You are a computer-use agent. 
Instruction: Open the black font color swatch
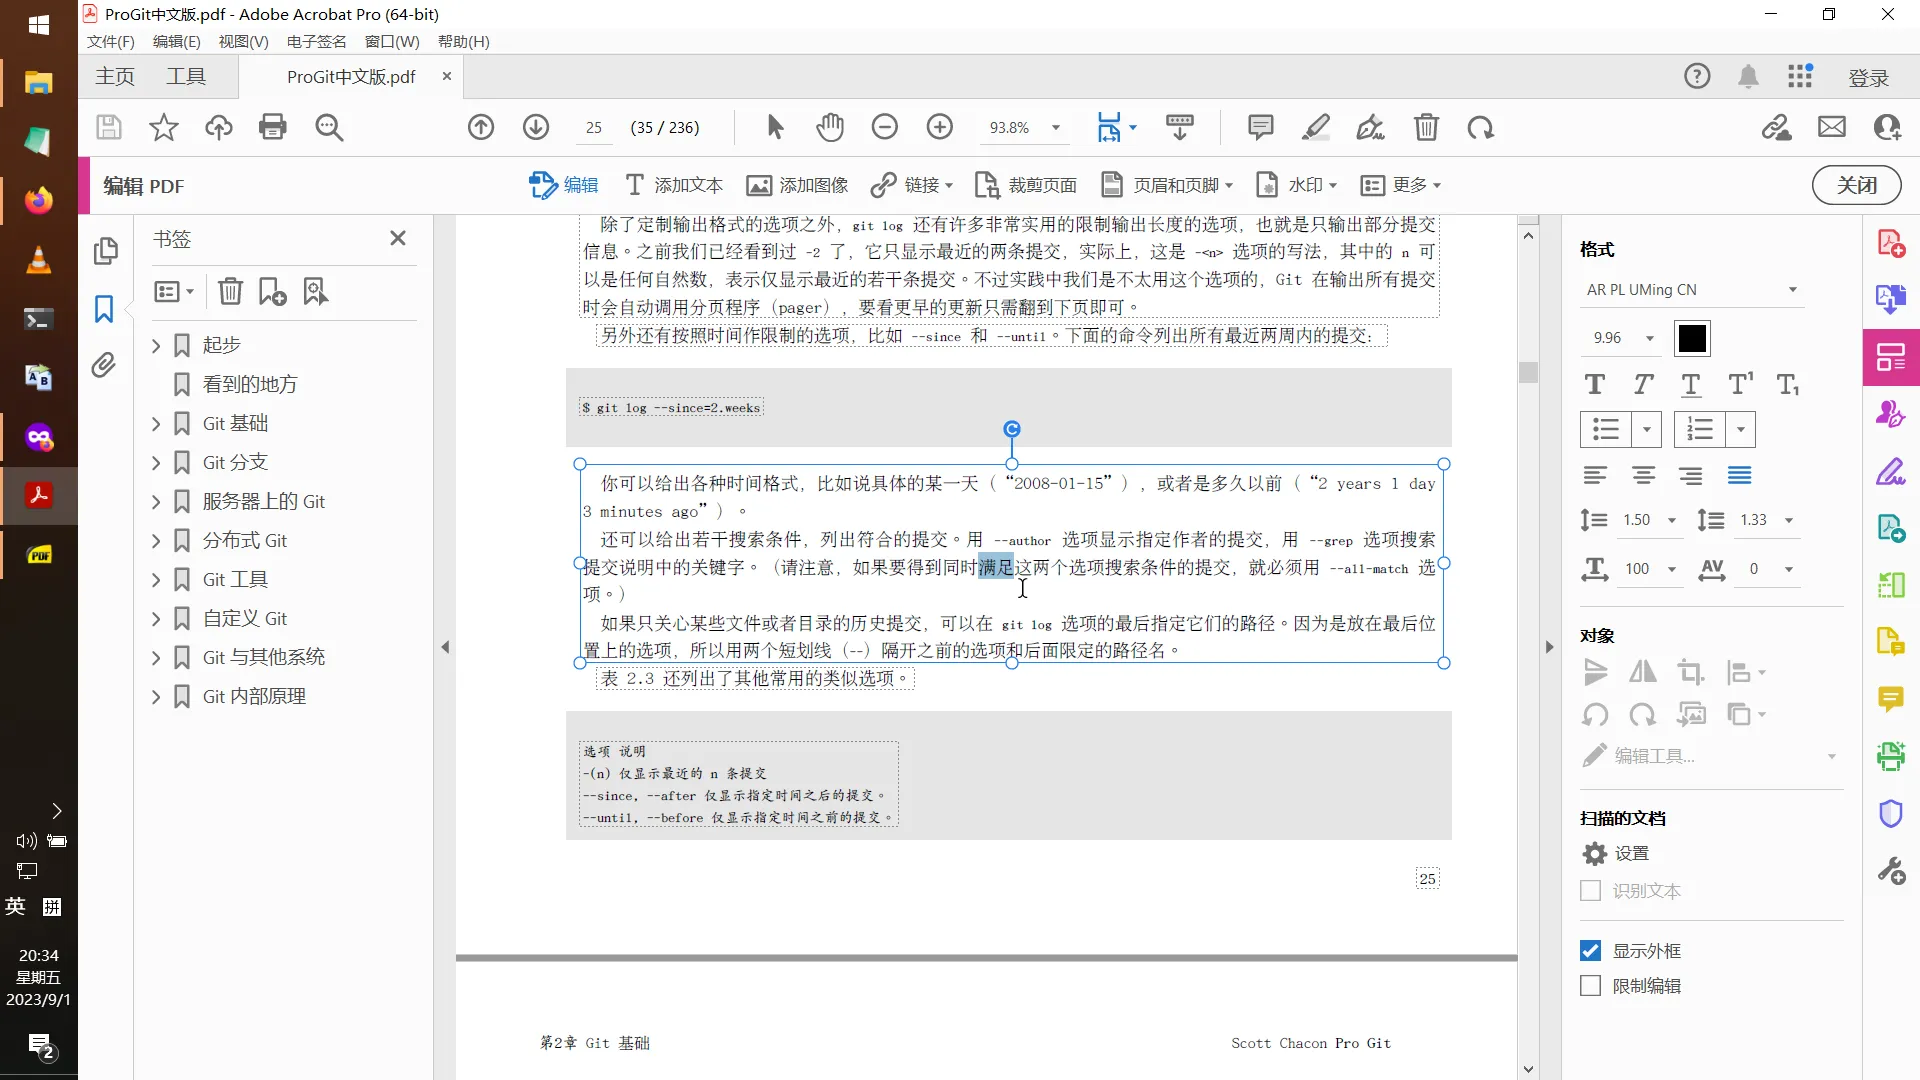(1691, 338)
